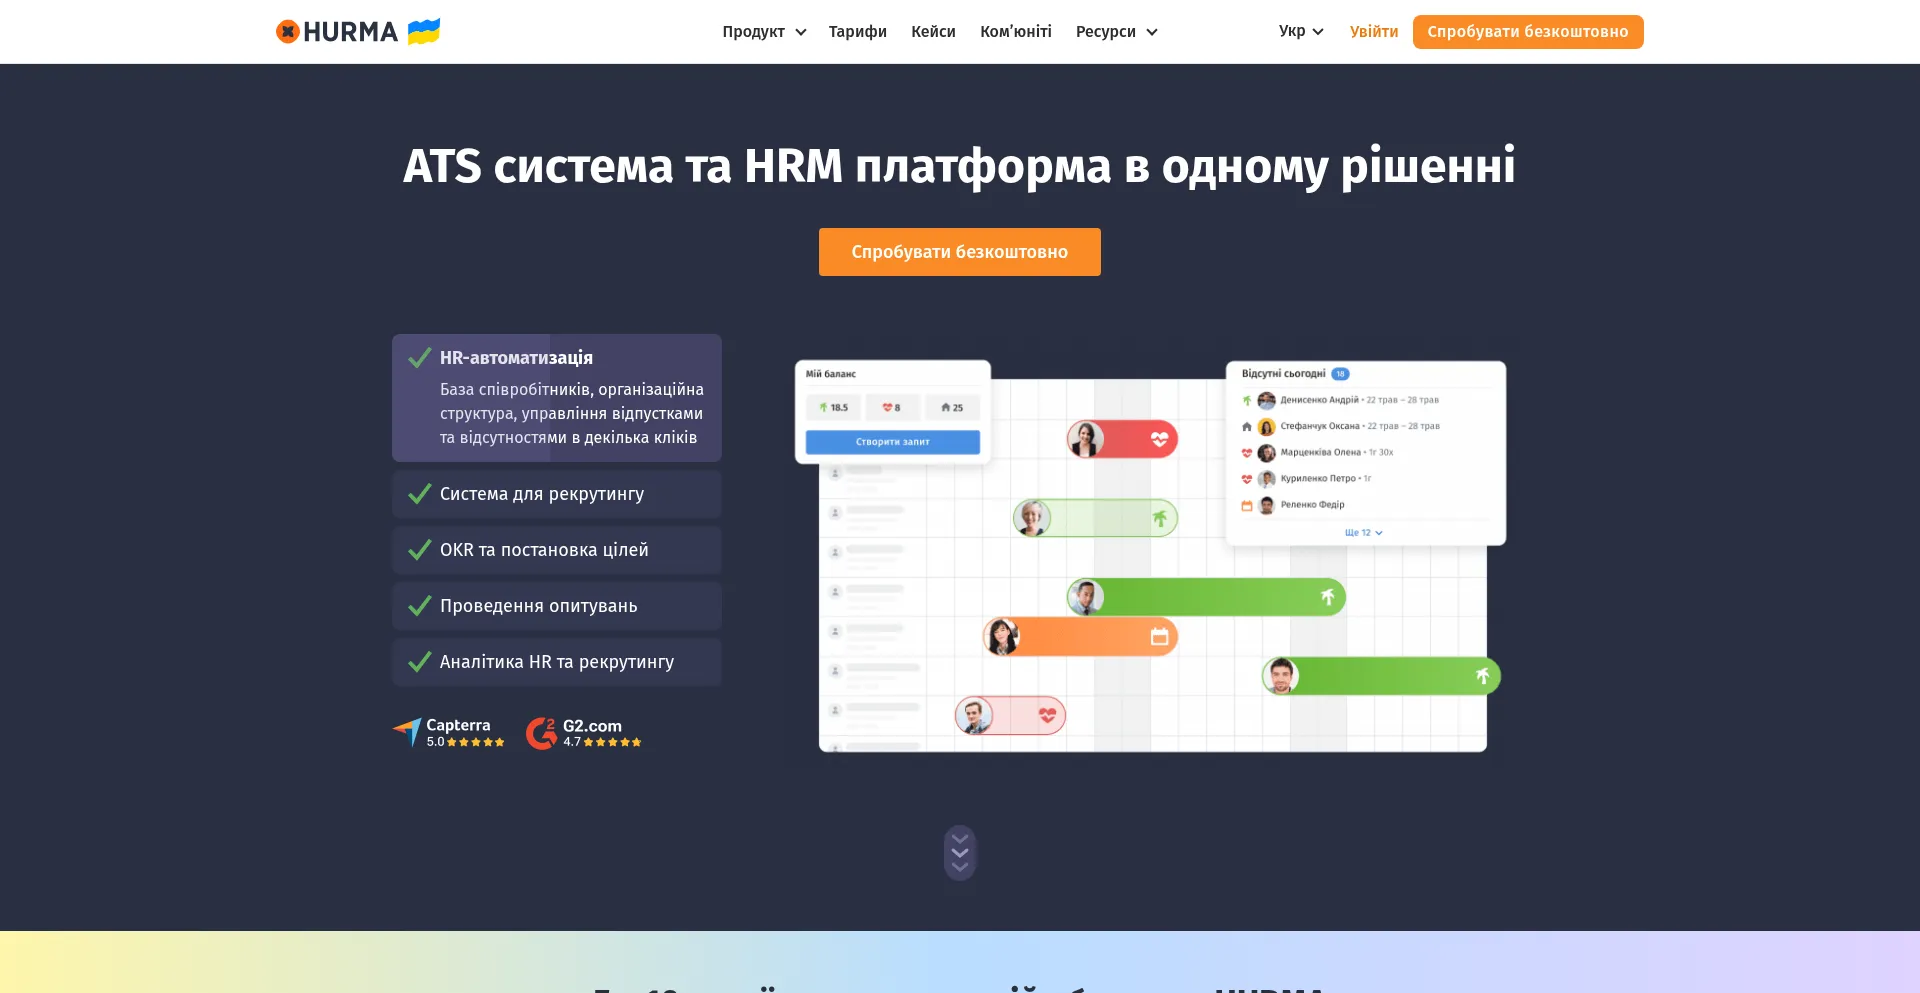
Task: Open the G2.com rating badge
Action: (584, 733)
